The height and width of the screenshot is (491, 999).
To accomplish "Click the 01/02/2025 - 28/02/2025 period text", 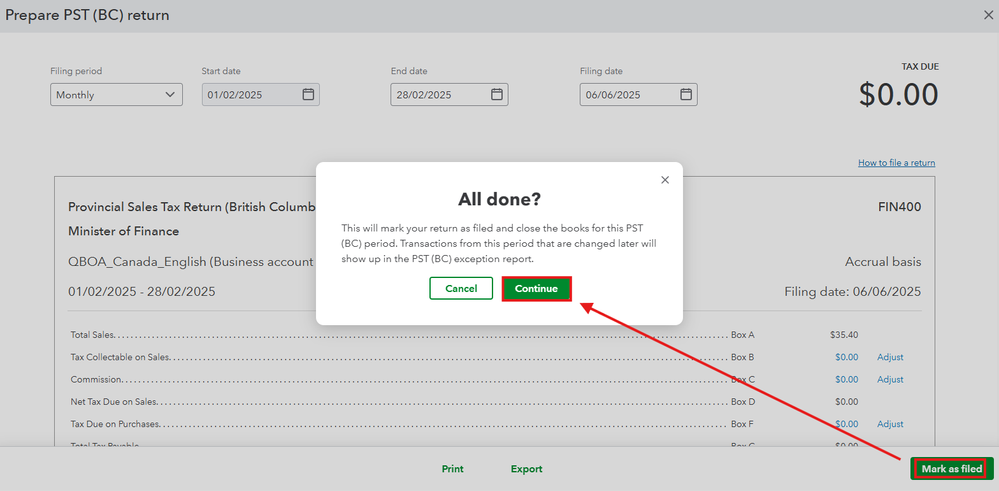I will pos(141,292).
